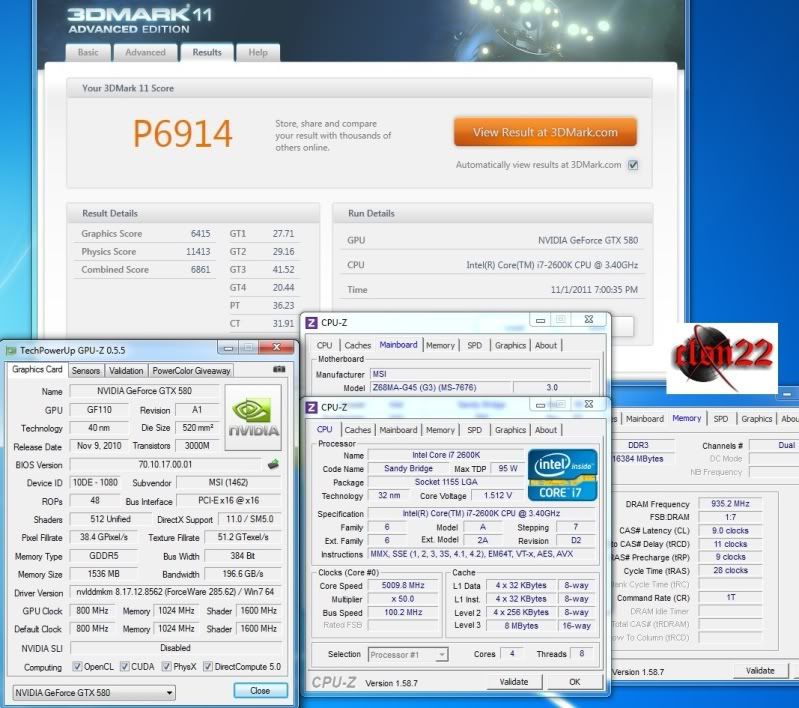Viewport: 799px width, 708px height.
Task: Click the Graphics Score value 6415
Action: tap(200, 233)
